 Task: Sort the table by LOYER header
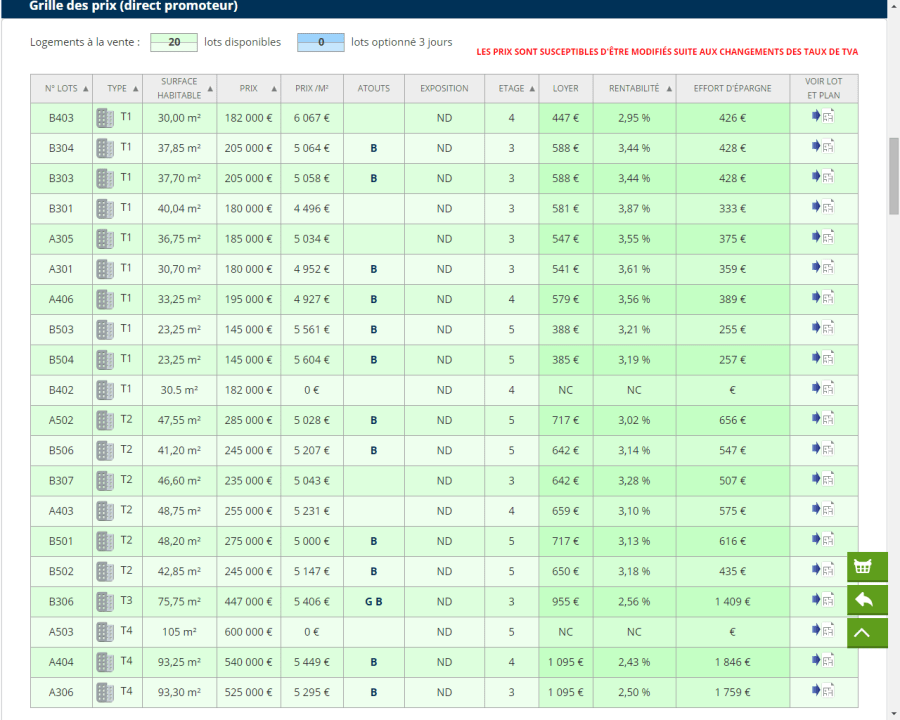[566, 88]
